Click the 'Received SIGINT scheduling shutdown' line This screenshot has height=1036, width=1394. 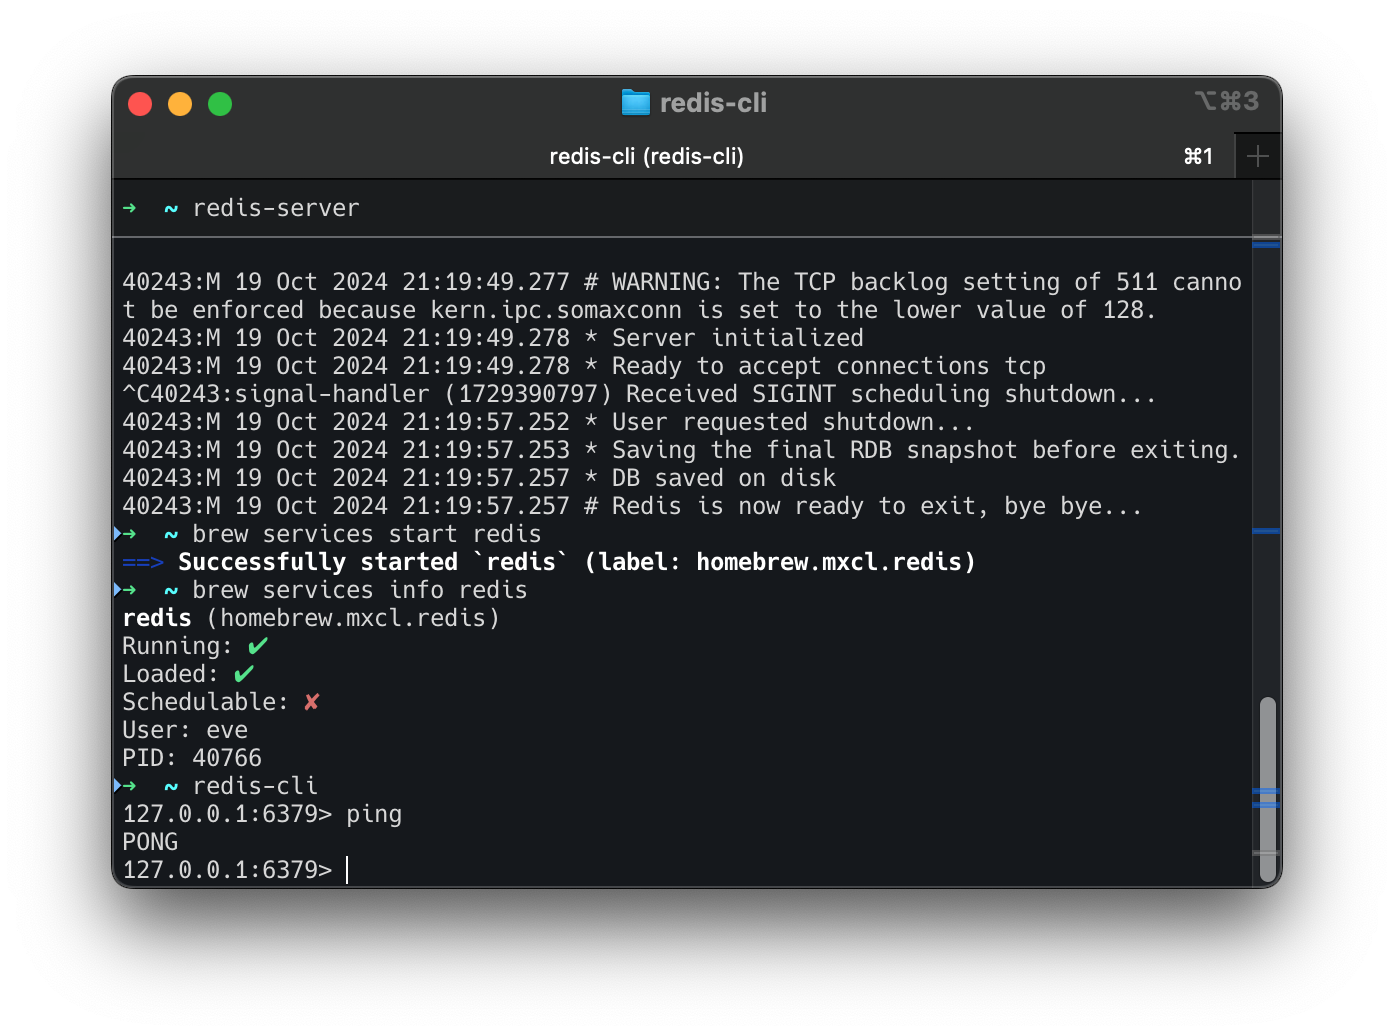pyautogui.click(x=639, y=394)
